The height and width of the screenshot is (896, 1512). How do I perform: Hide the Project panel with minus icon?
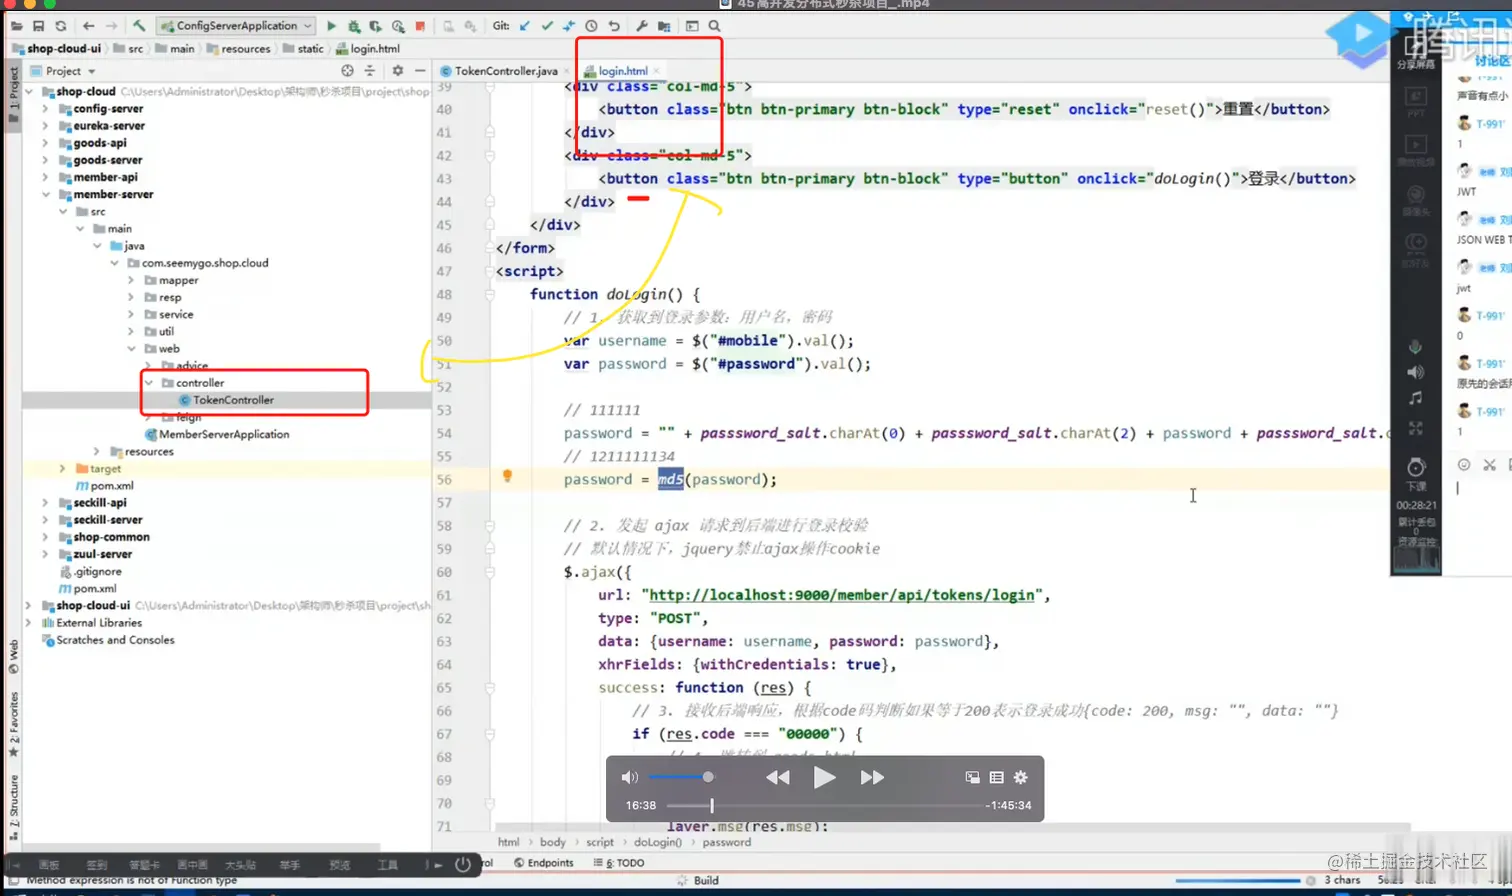418,71
